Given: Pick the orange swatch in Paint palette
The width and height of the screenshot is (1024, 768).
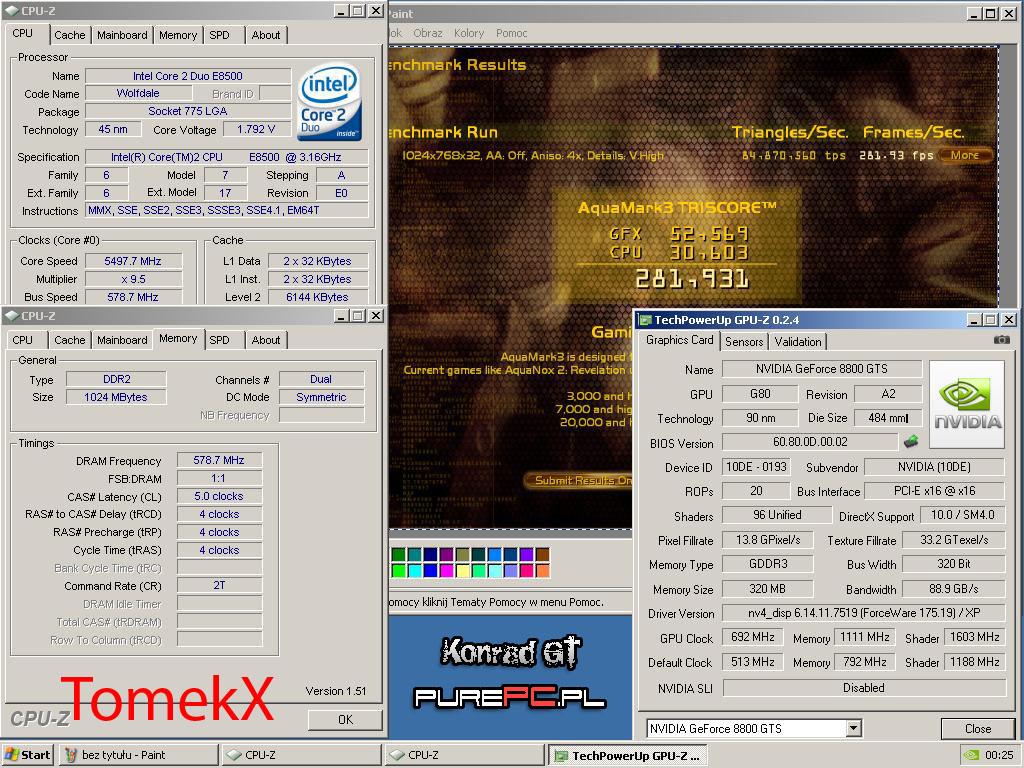Looking at the screenshot, I should point(543,571).
